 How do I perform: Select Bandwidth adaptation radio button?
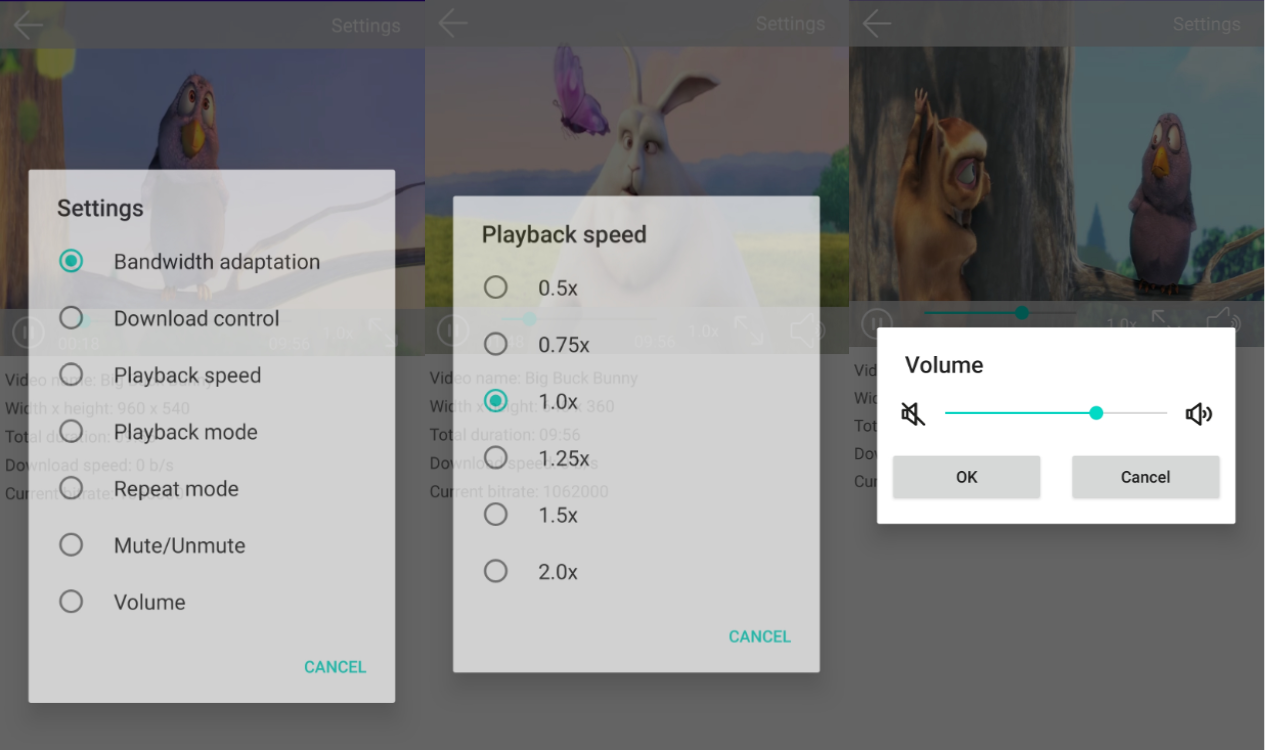point(70,261)
